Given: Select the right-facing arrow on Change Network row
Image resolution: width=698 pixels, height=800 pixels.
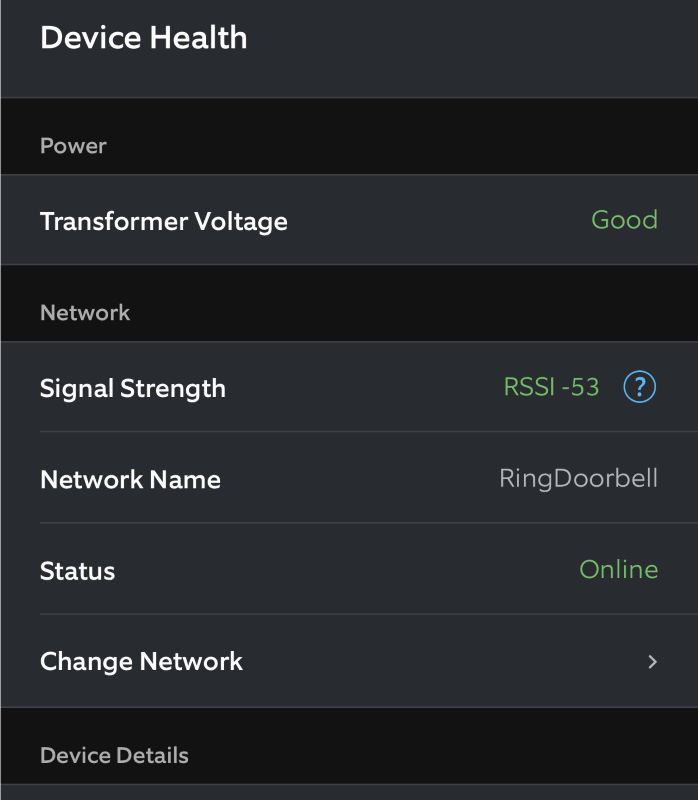Looking at the screenshot, I should [x=652, y=661].
